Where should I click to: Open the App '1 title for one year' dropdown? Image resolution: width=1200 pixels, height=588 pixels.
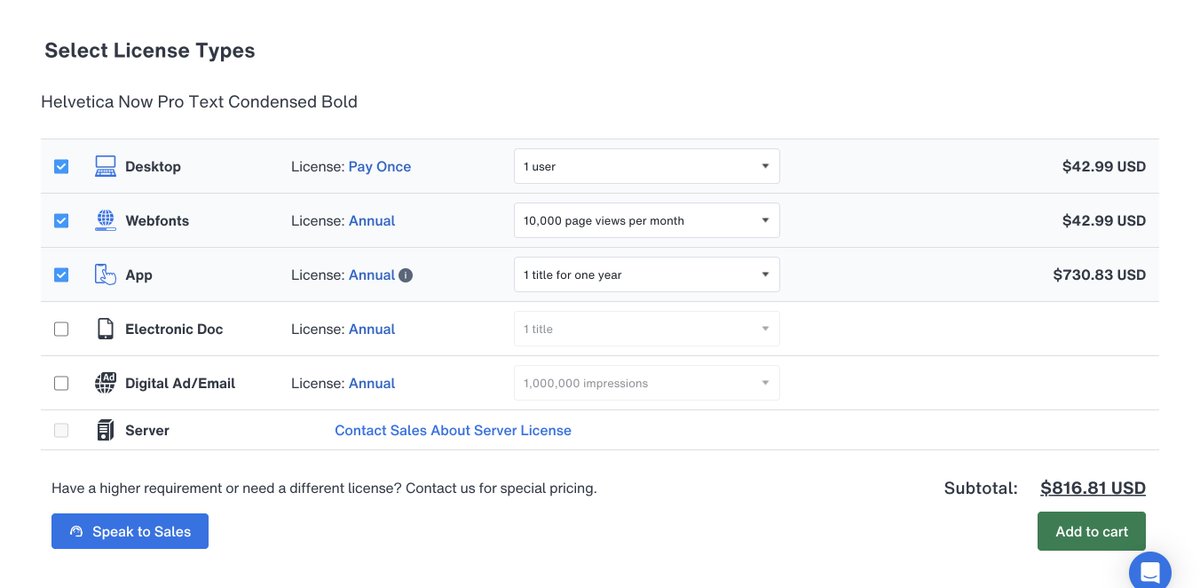[x=647, y=275]
